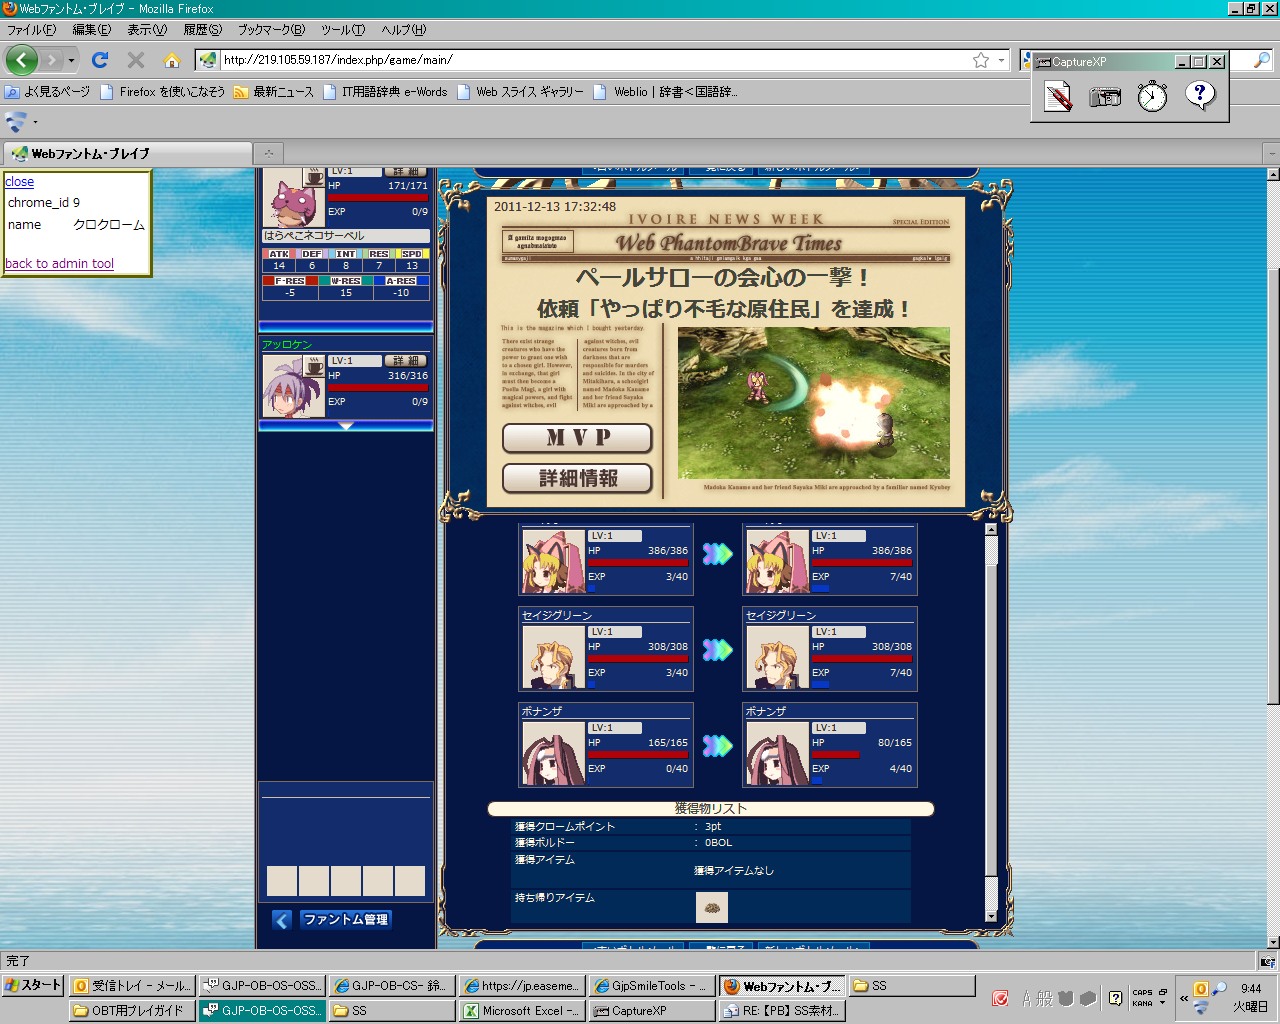Click the 詳細情報 button

tap(577, 478)
